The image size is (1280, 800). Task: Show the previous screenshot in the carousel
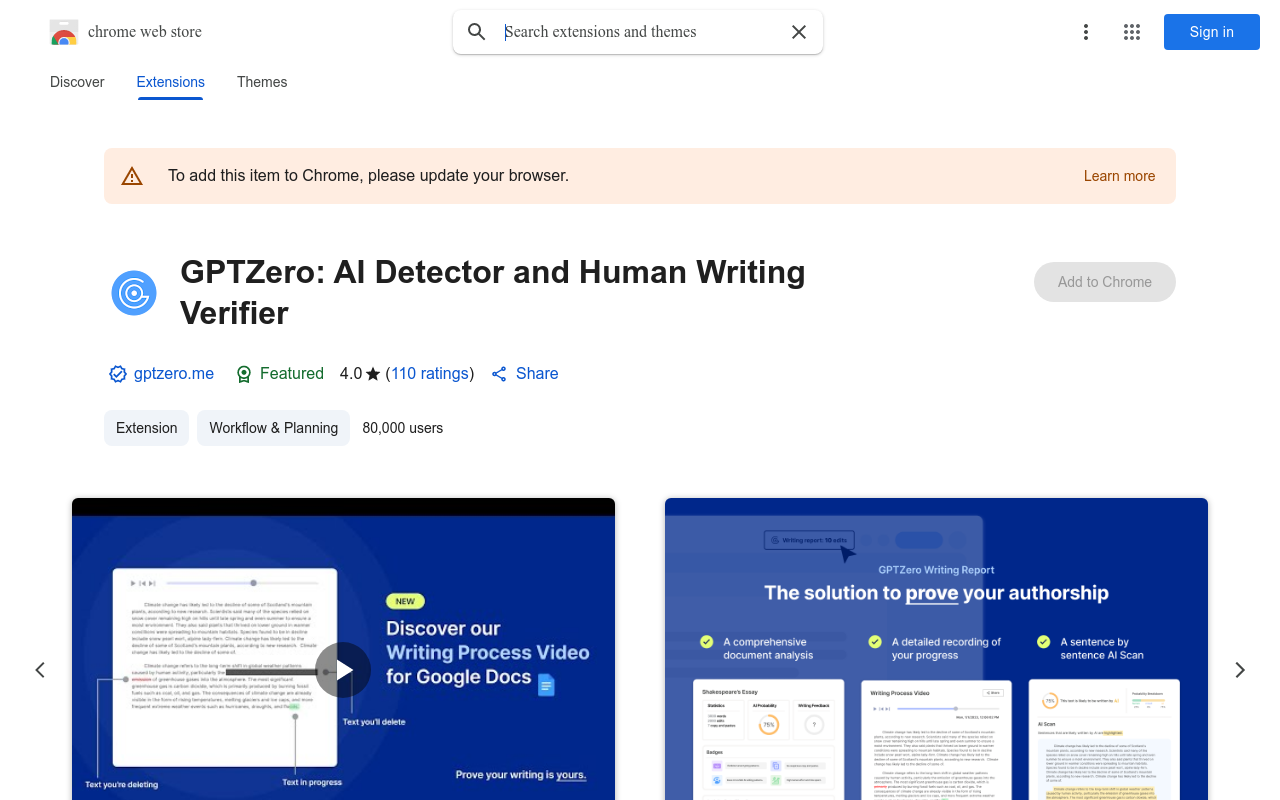coord(40,670)
